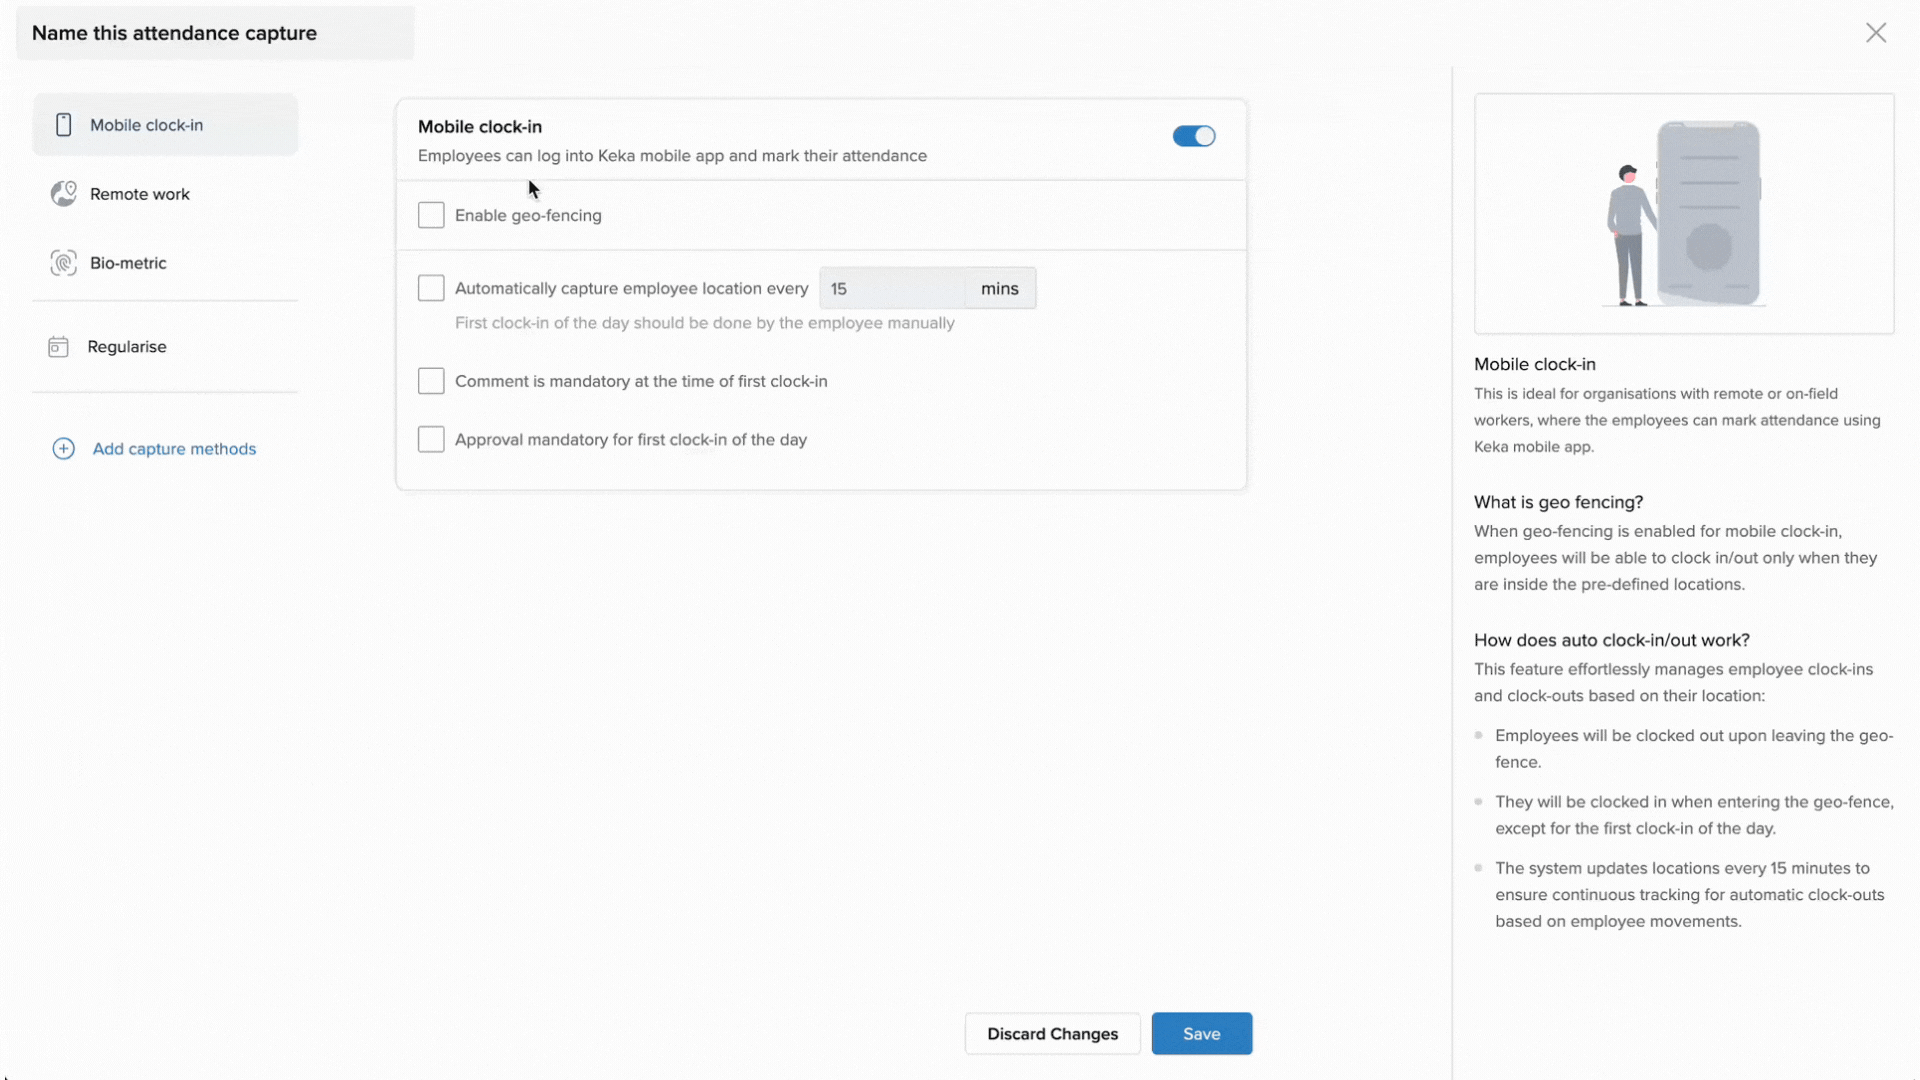Click the Remote work globe icon
The height and width of the screenshot is (1080, 1920).
pos(64,194)
